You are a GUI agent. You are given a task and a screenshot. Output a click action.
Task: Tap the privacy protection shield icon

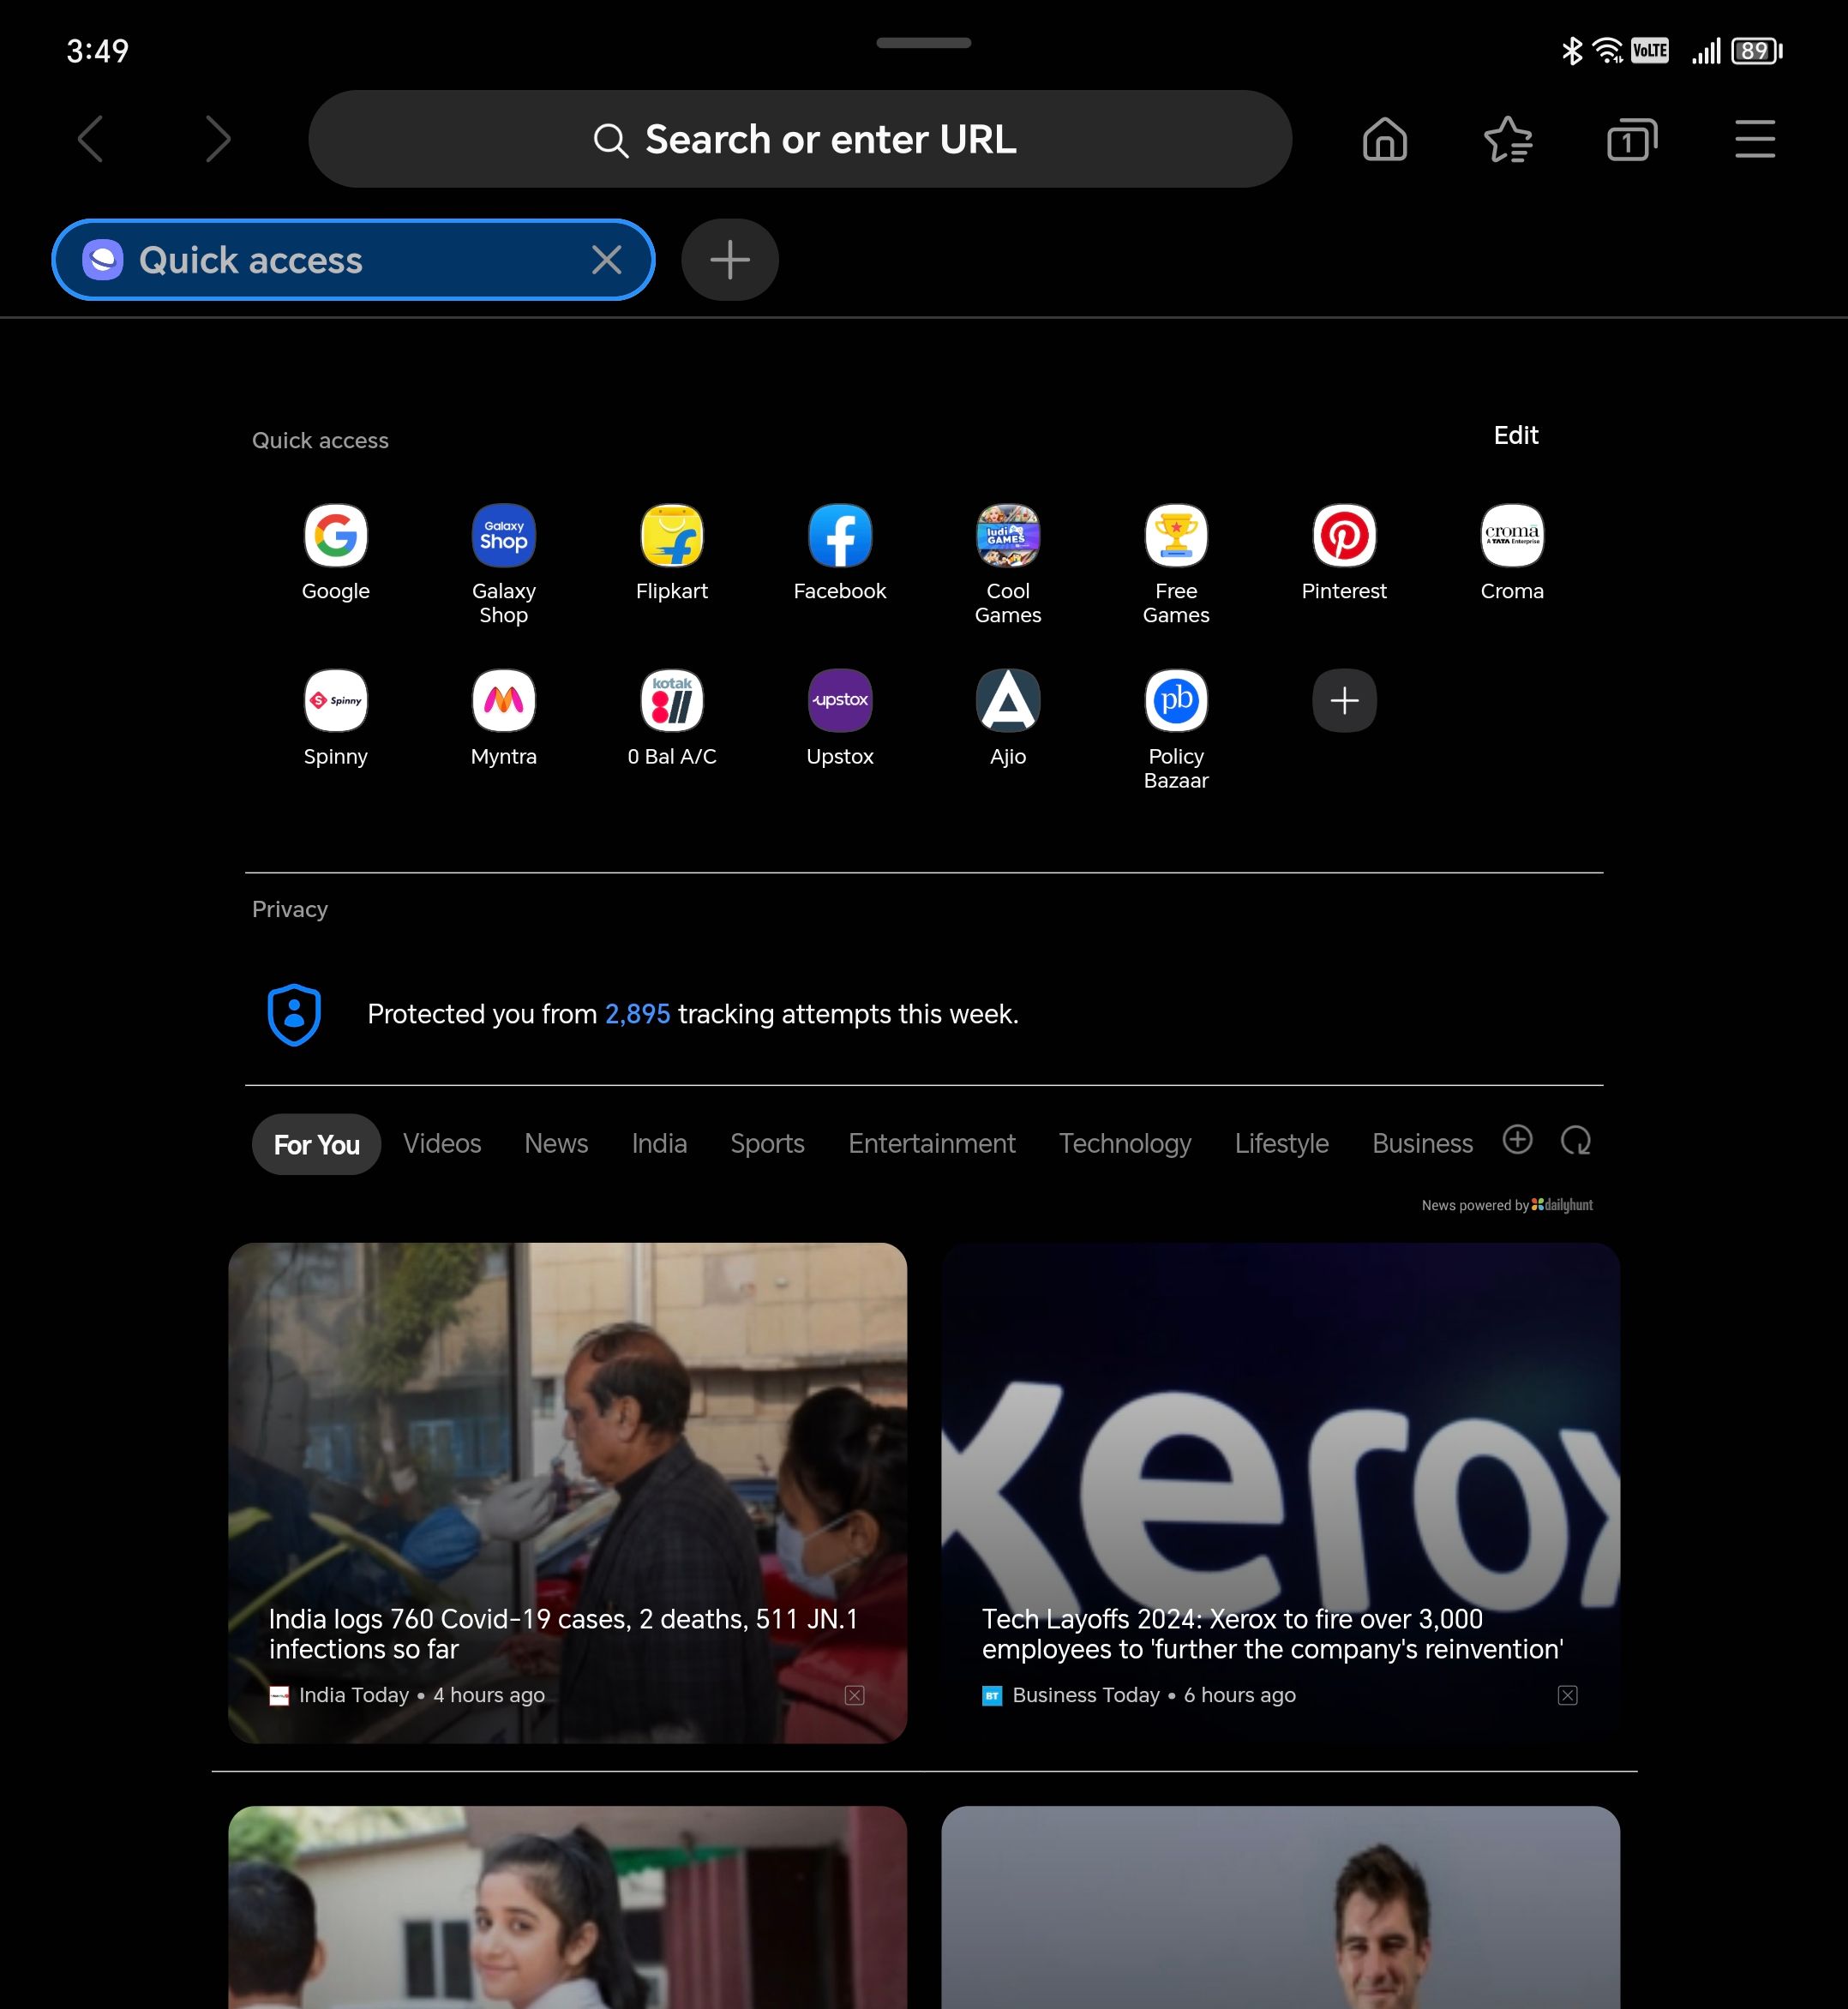(x=294, y=1013)
